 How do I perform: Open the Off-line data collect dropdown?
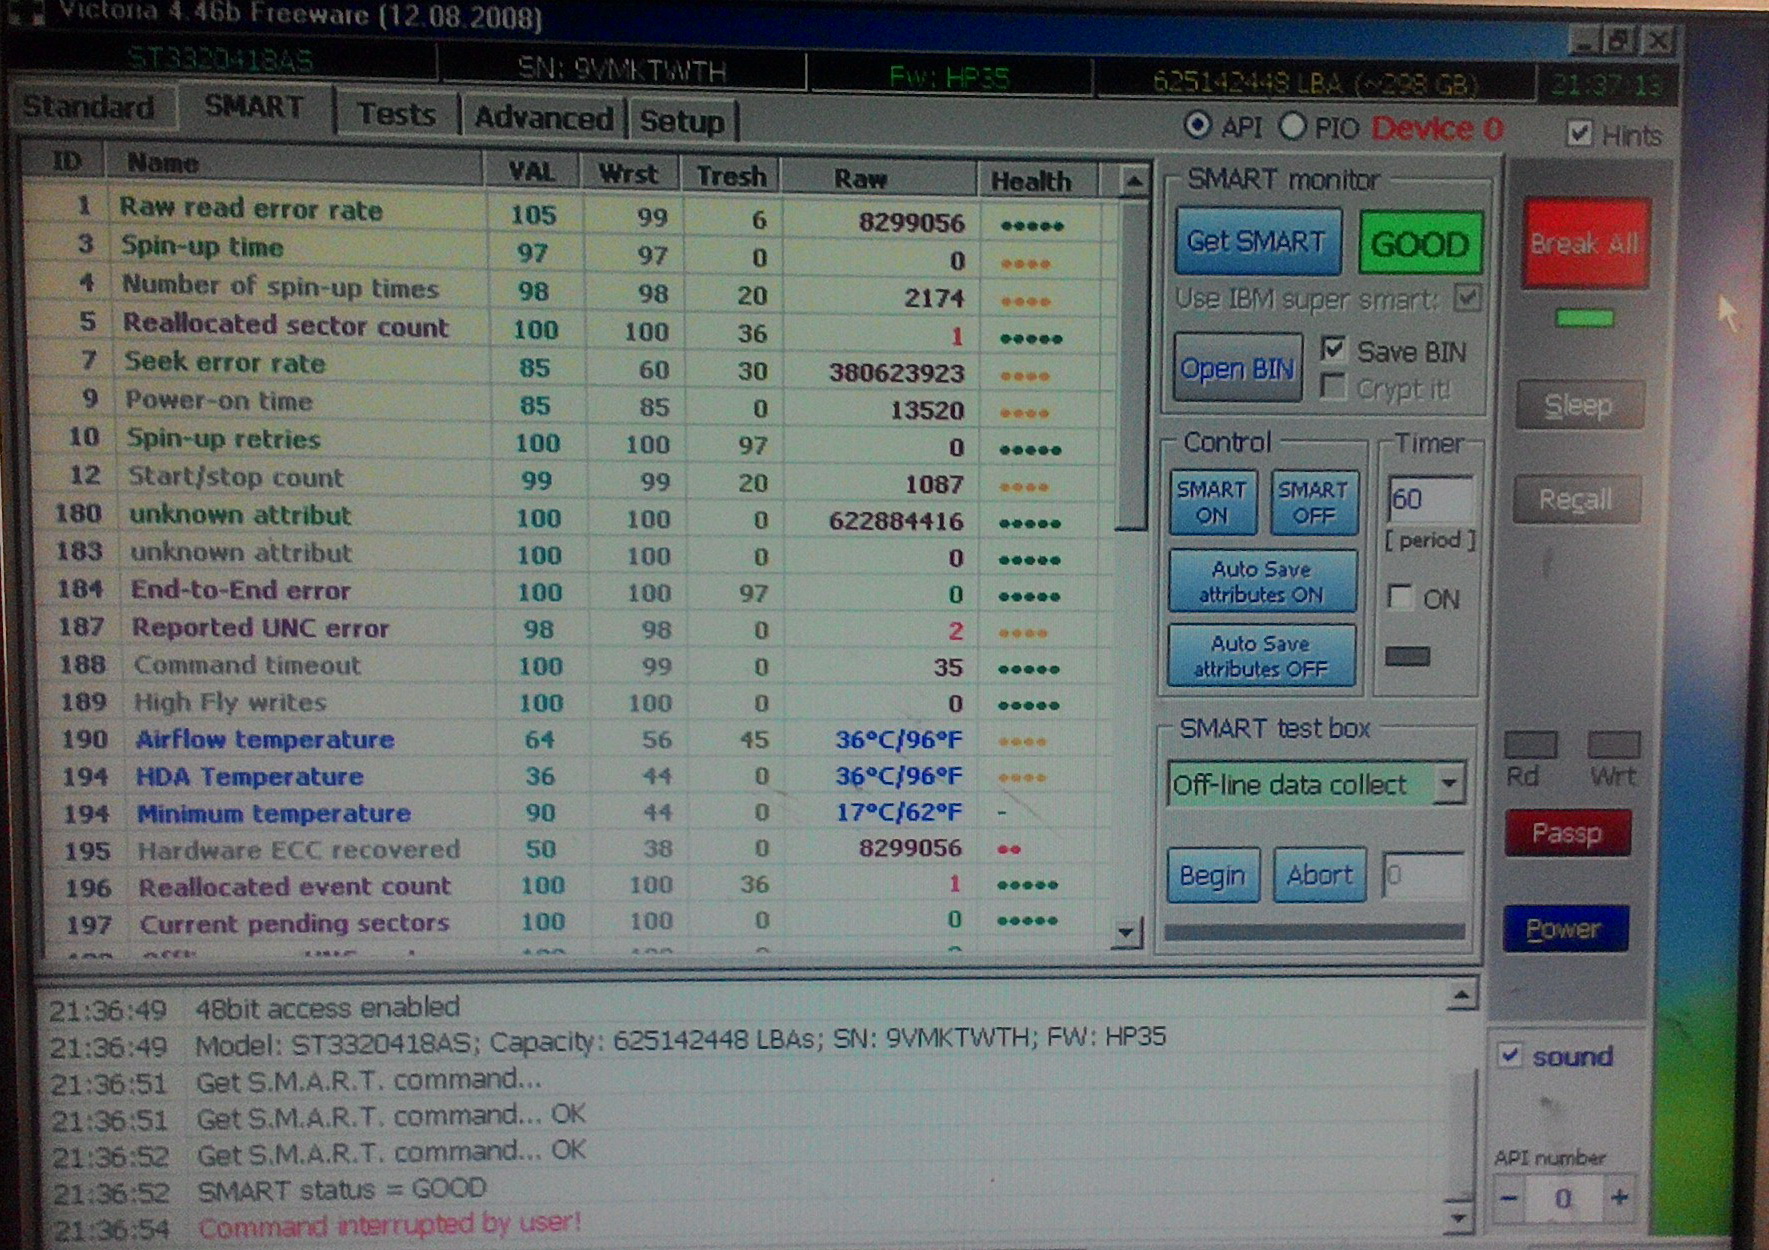(x=1449, y=784)
